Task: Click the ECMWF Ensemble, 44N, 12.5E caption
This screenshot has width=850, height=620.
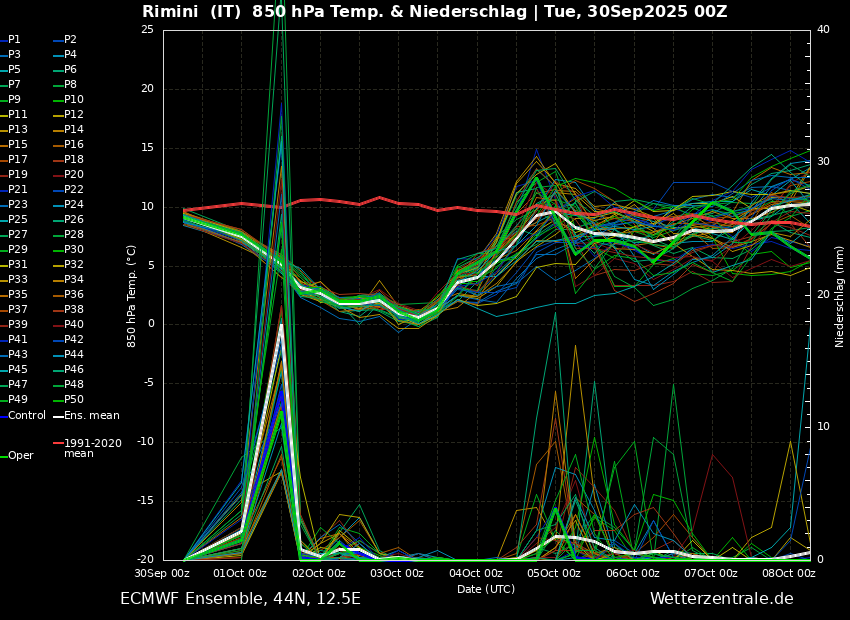Action: 240,599
